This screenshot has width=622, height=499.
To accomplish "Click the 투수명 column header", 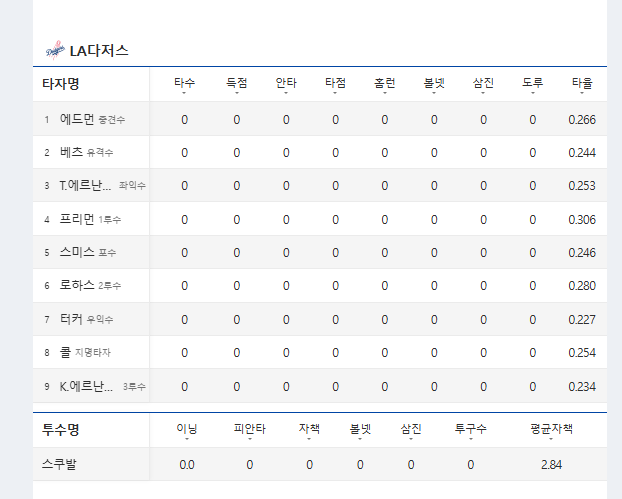I will tap(61, 430).
